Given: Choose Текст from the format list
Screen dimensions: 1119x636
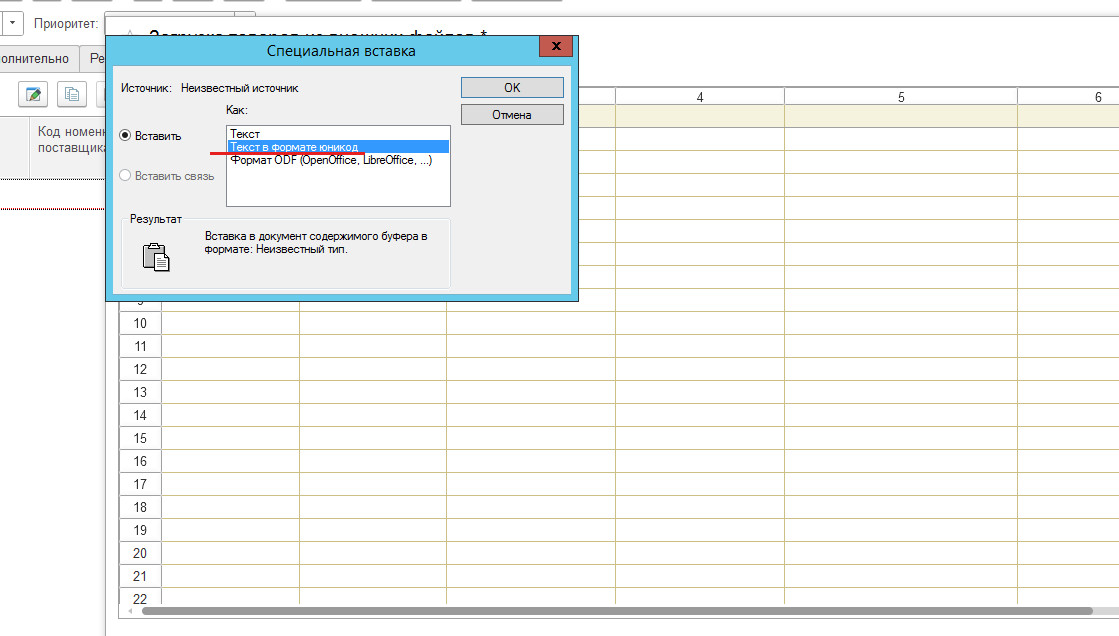Looking at the screenshot, I should coord(244,133).
